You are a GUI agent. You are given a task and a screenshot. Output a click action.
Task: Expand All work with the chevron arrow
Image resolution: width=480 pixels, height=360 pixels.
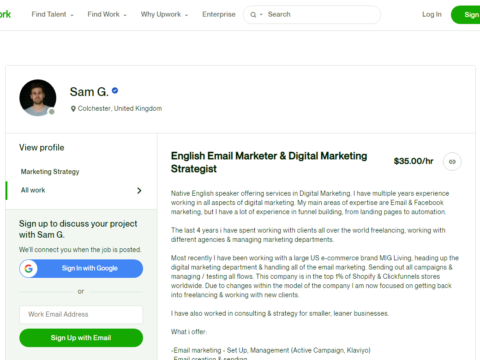139,191
